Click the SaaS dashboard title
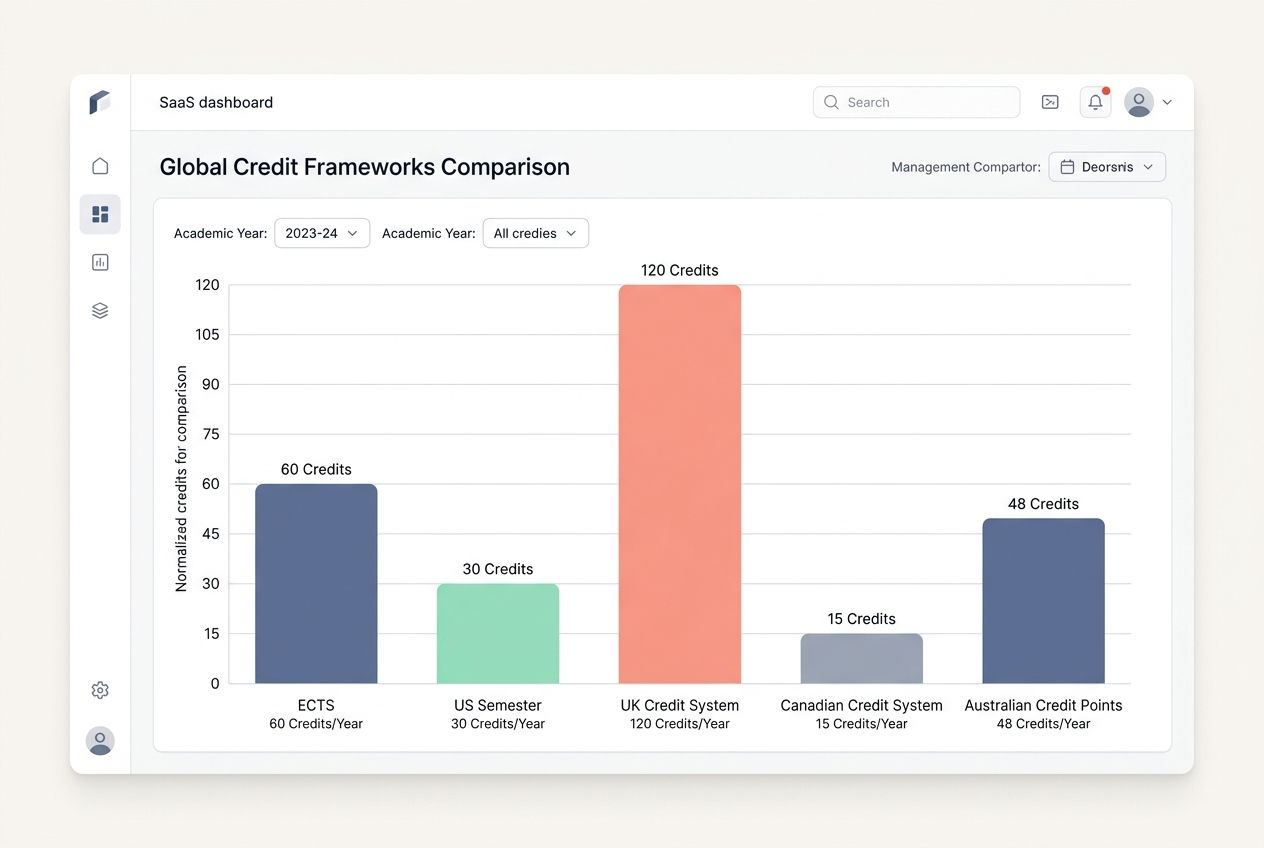 coord(215,102)
